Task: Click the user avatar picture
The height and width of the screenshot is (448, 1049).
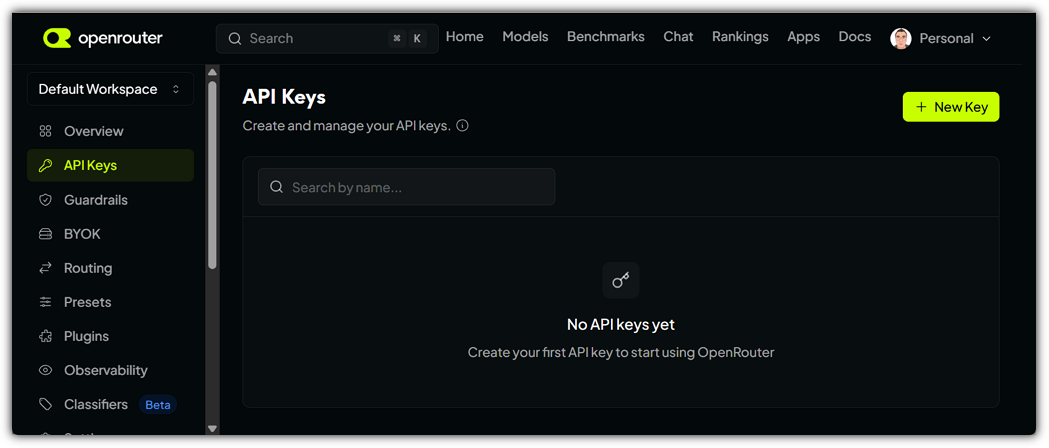Action: 900,38
